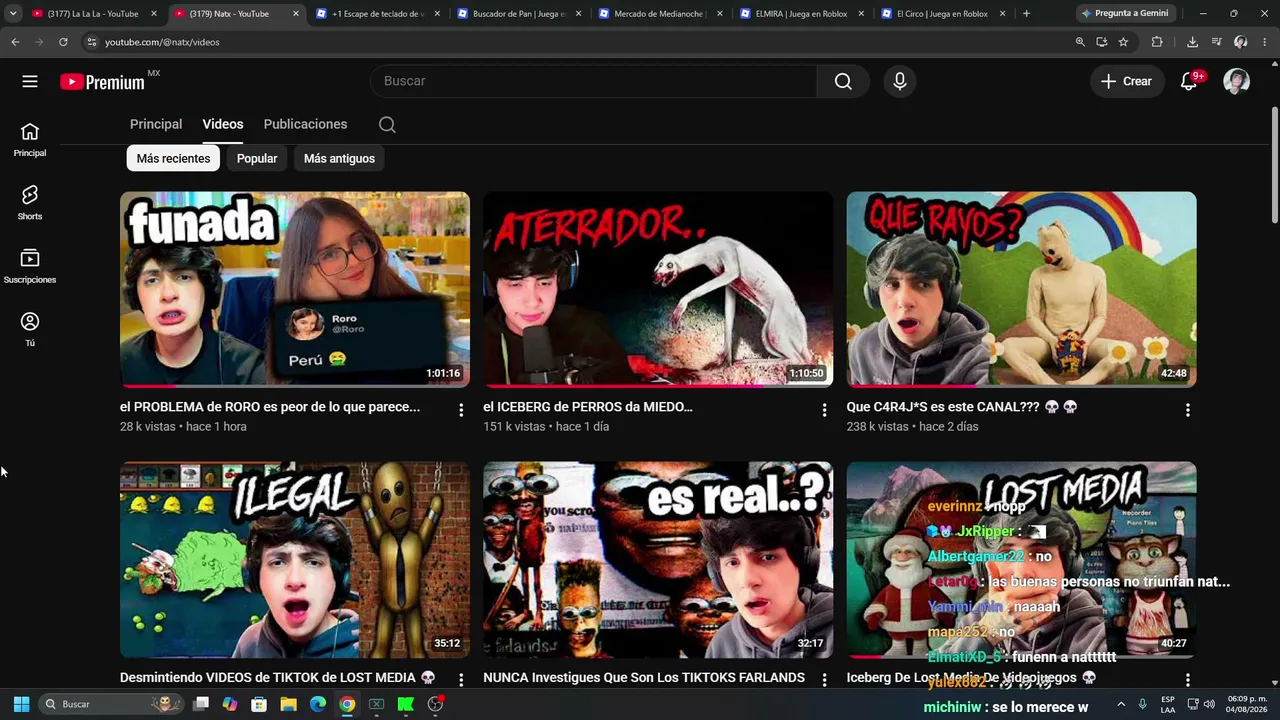
Task: Open options for Que C4R4J*S video
Action: pos(1187,410)
